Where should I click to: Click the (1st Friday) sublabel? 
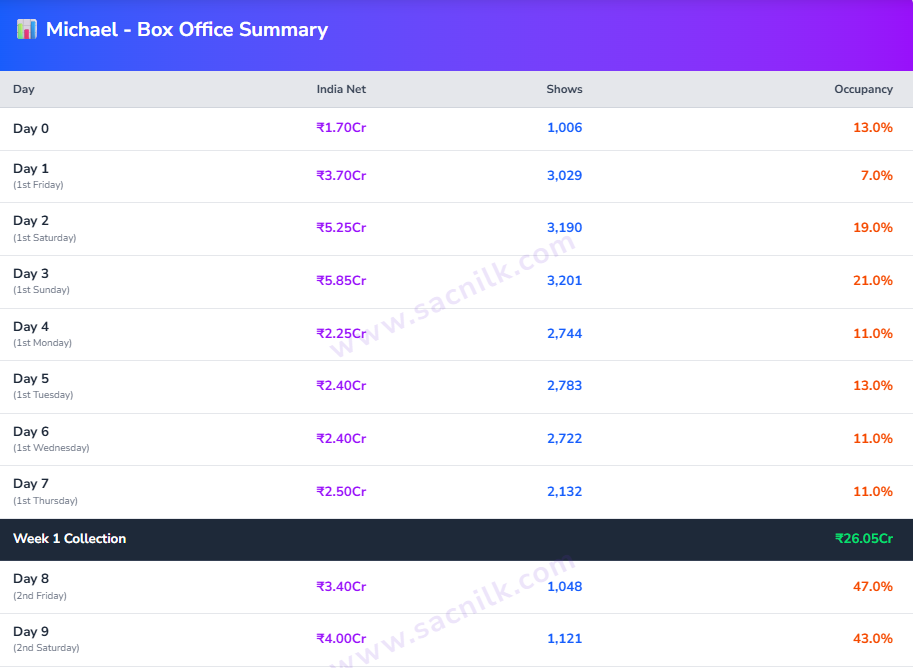(38, 185)
